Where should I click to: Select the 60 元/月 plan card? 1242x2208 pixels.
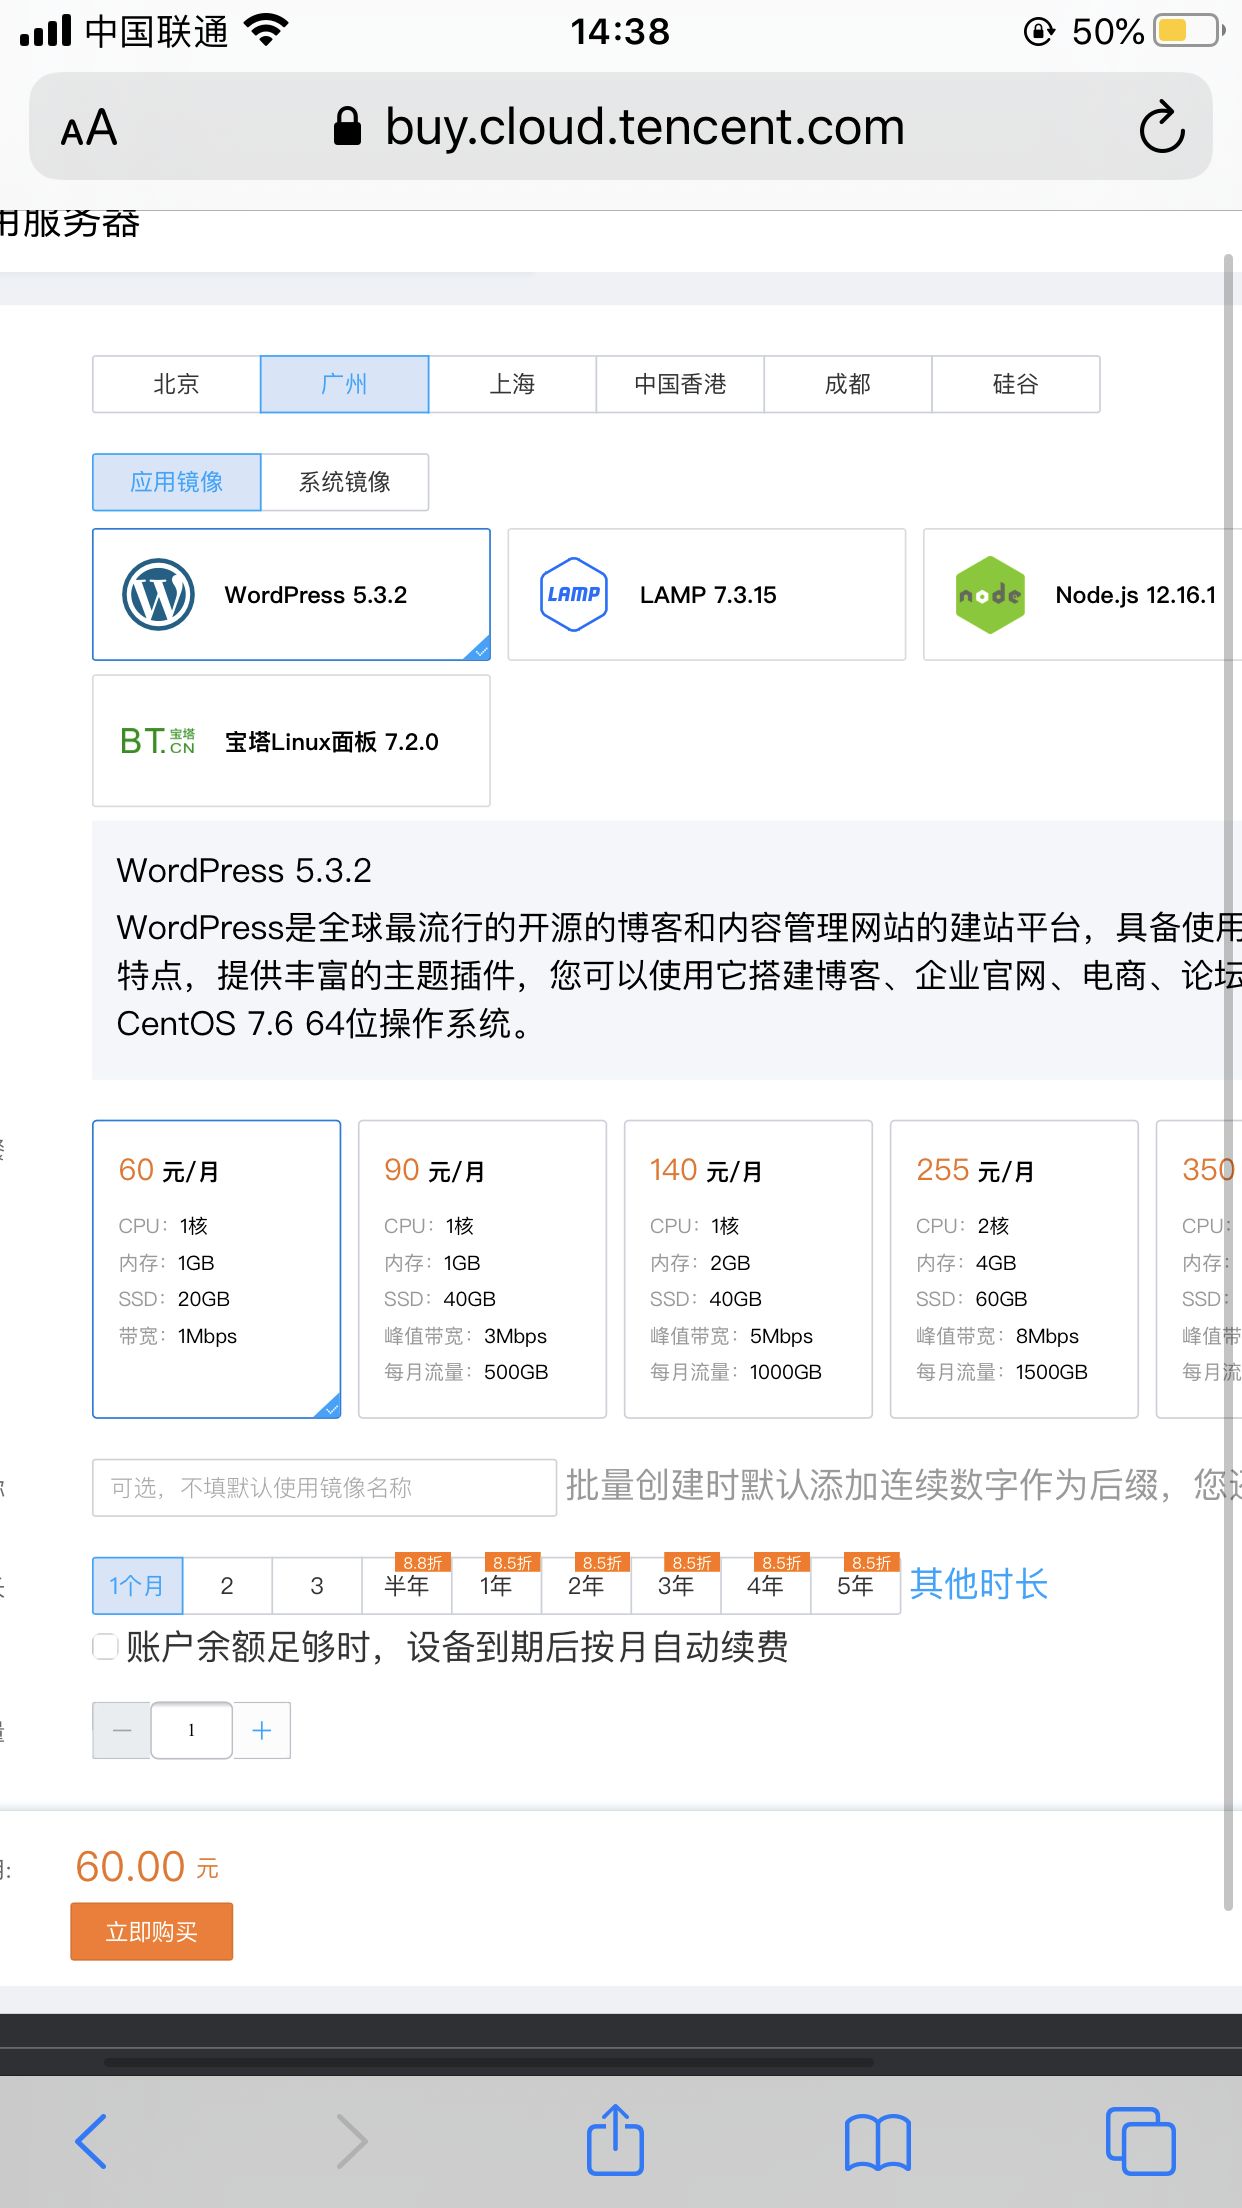click(x=216, y=1269)
